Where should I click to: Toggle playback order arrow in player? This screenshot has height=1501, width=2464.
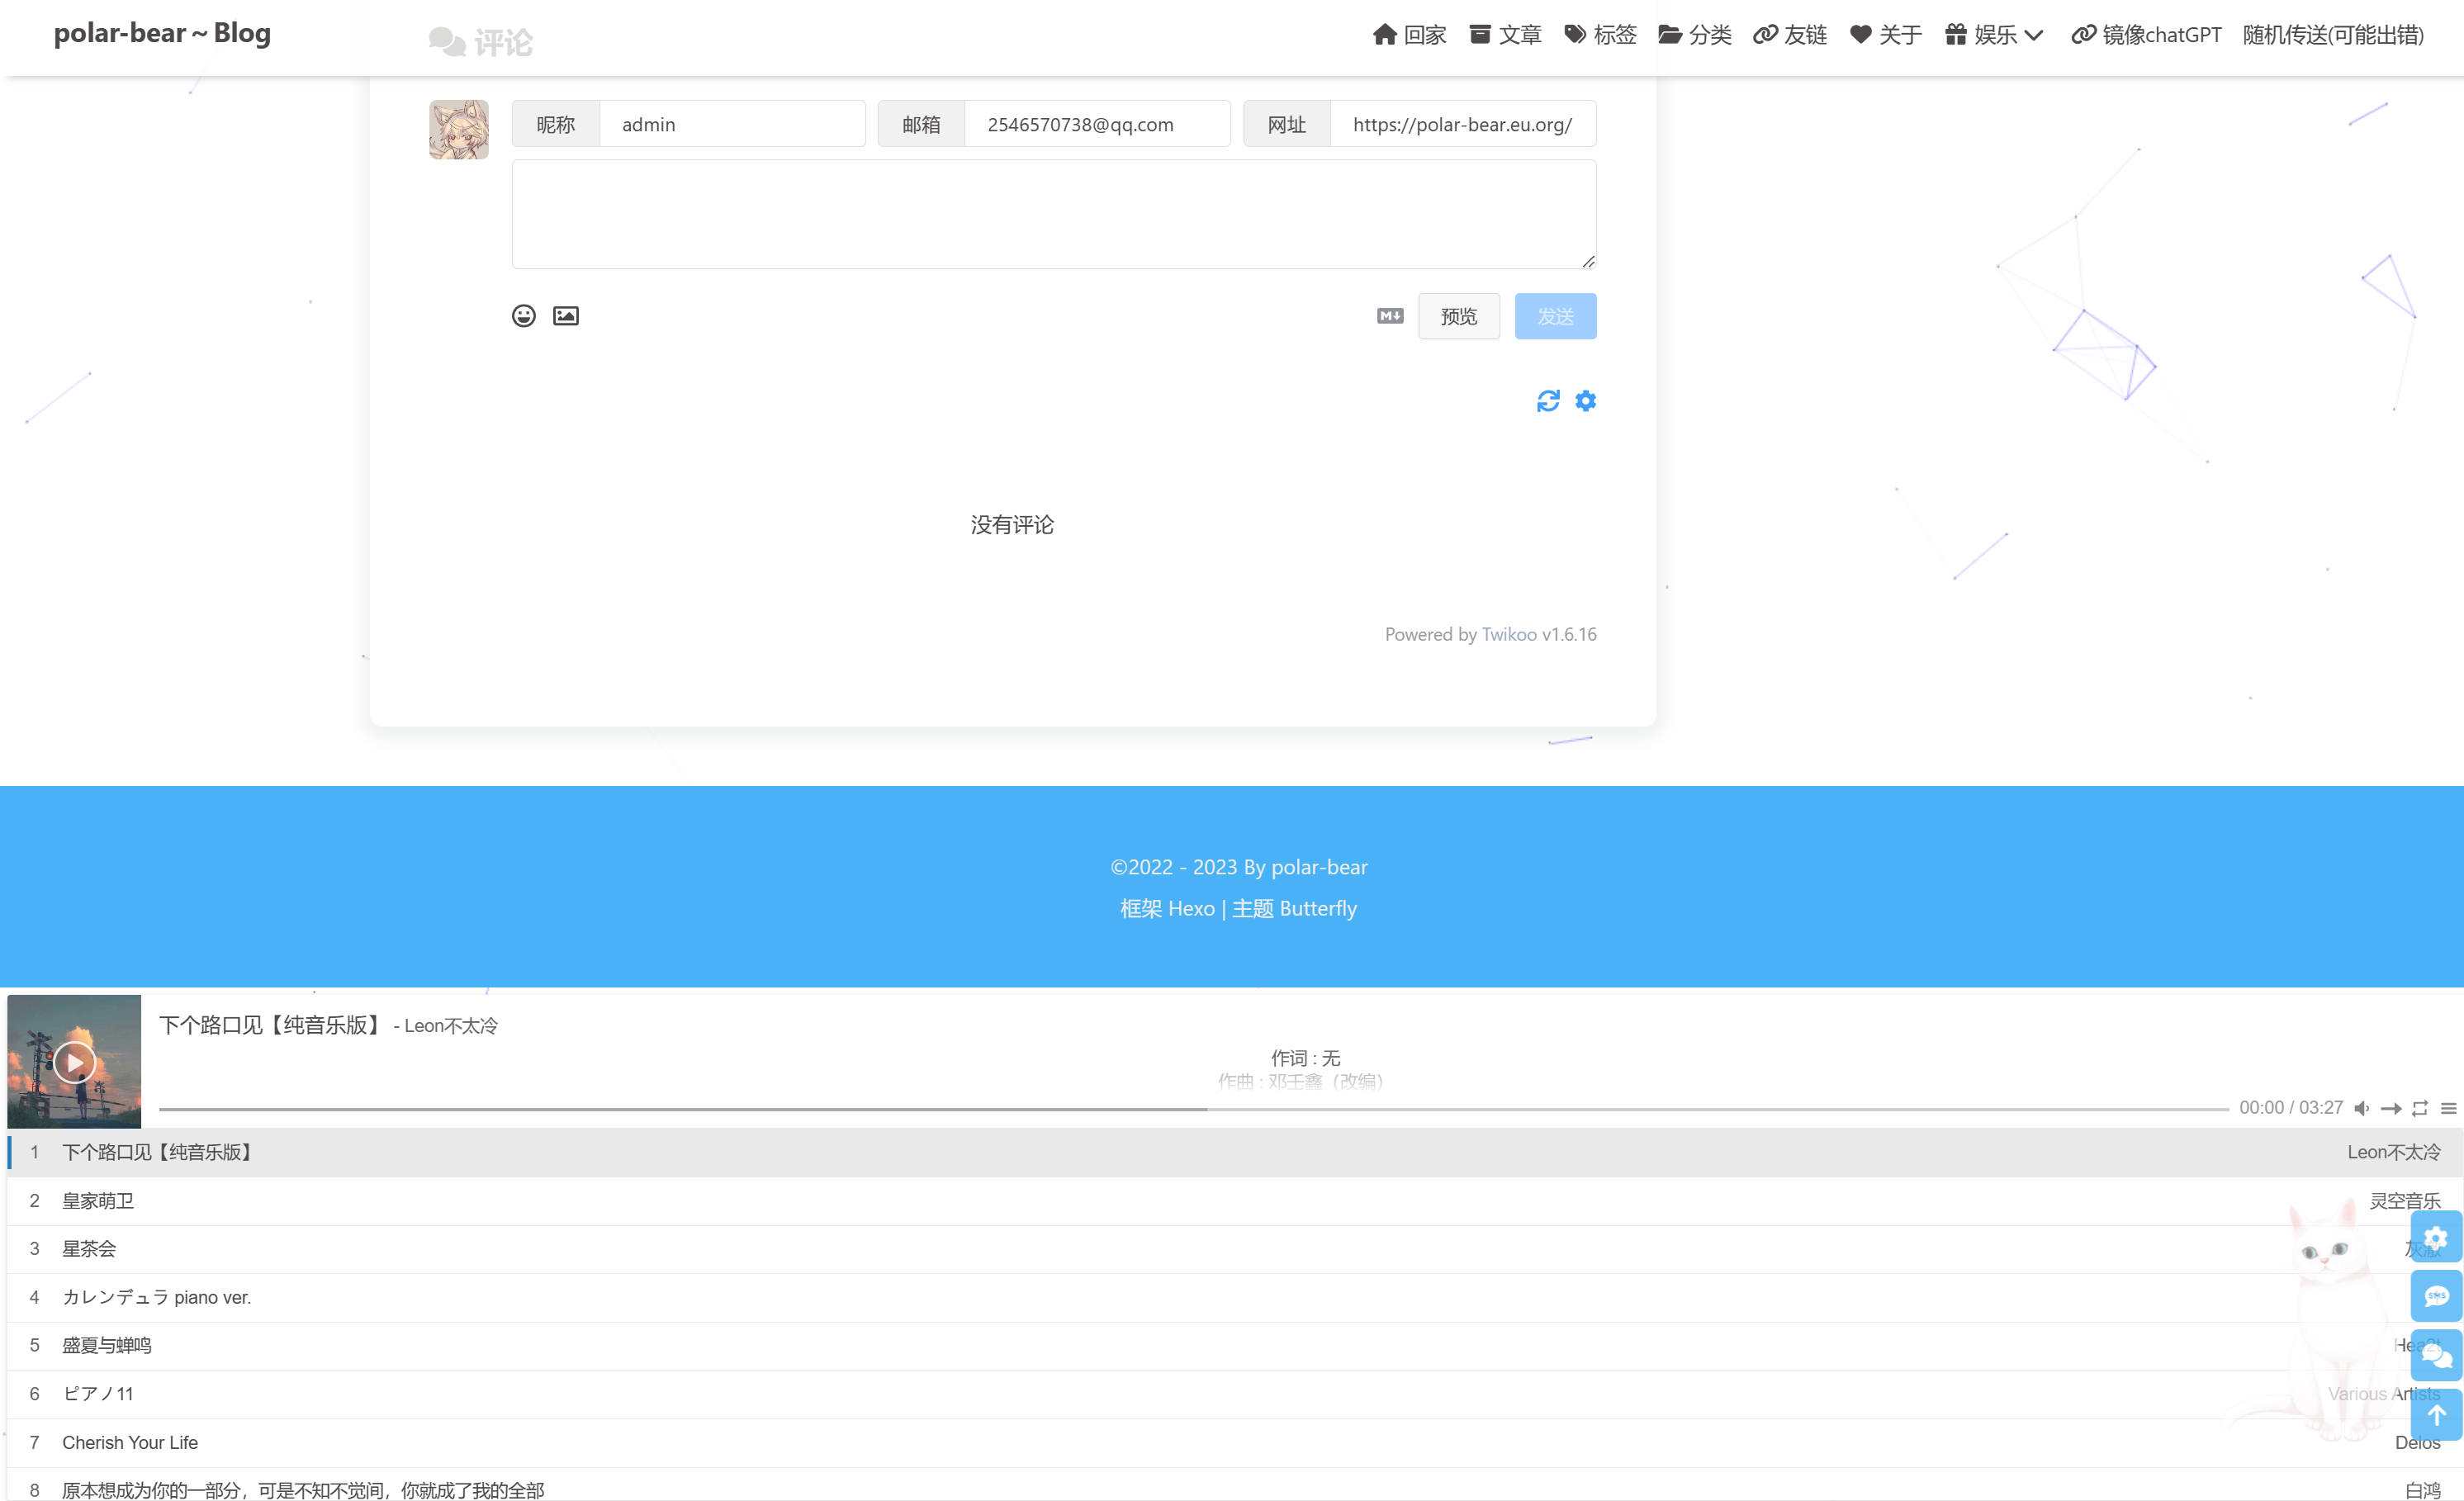click(x=2391, y=1108)
